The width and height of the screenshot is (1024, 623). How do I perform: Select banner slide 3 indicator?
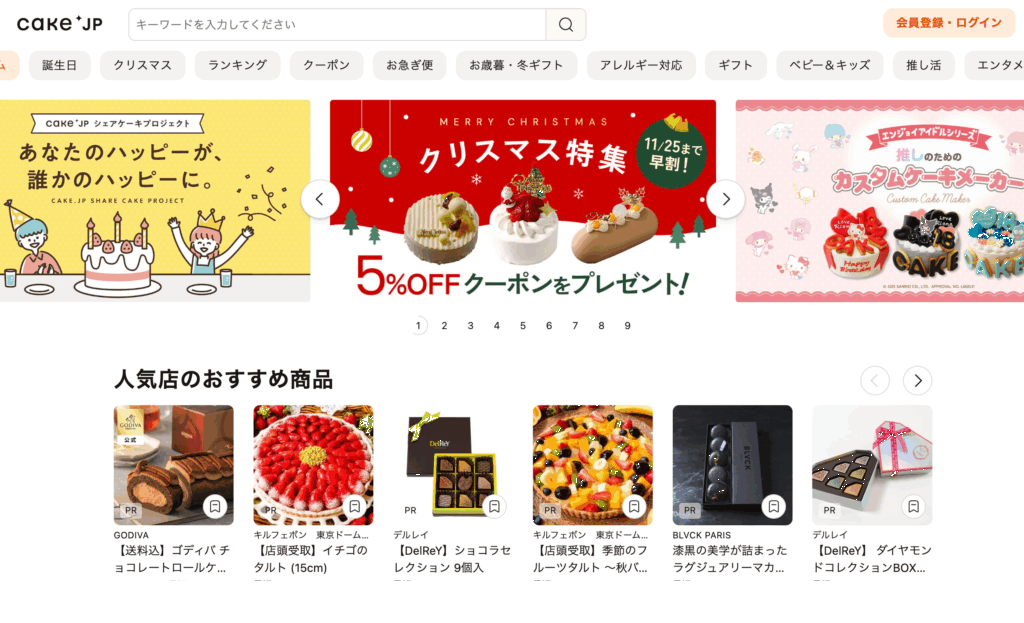coord(470,325)
